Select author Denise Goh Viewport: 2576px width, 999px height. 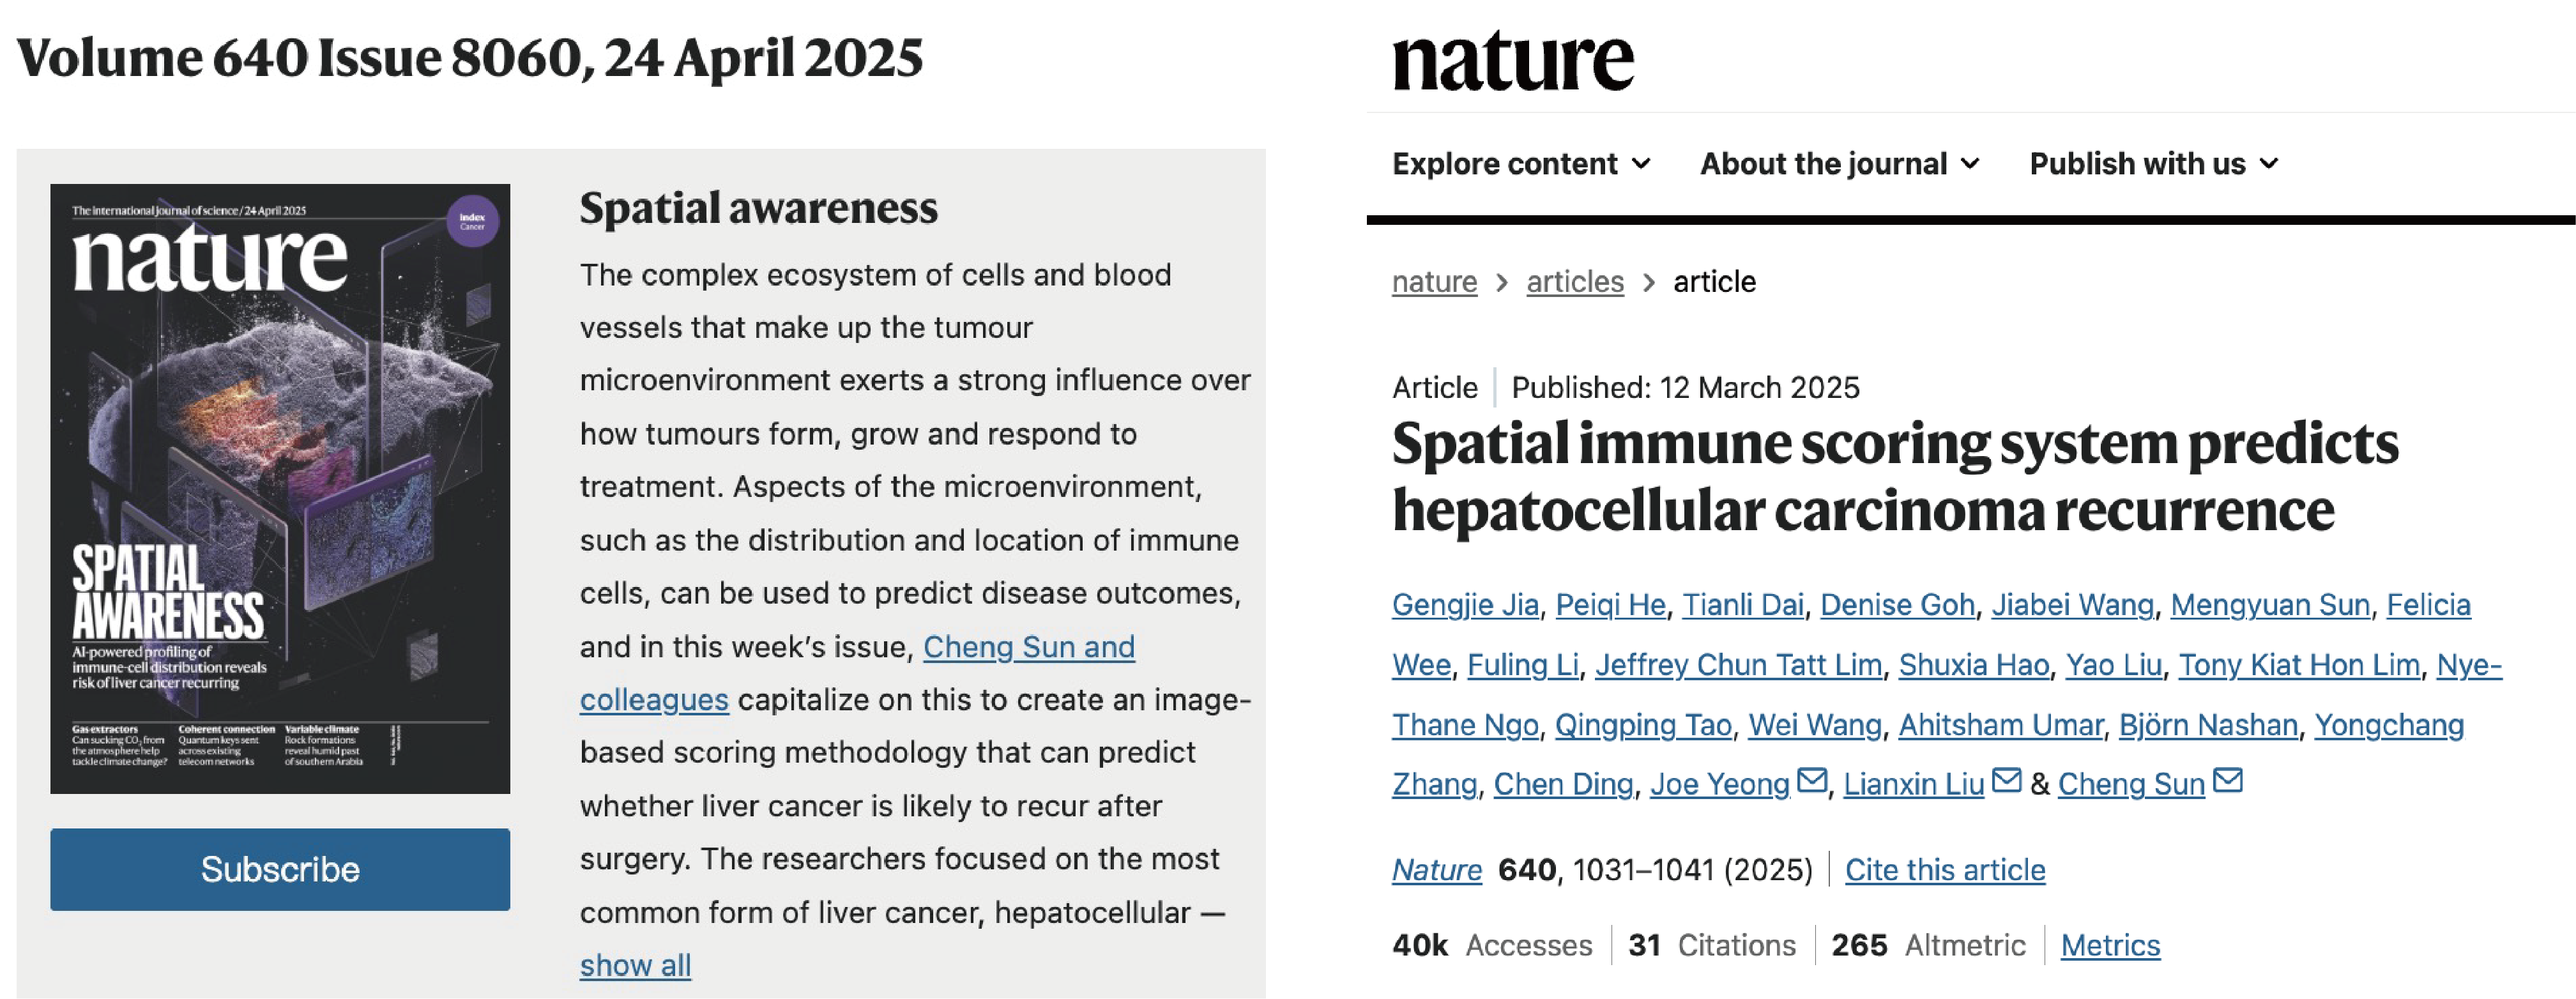[1897, 605]
